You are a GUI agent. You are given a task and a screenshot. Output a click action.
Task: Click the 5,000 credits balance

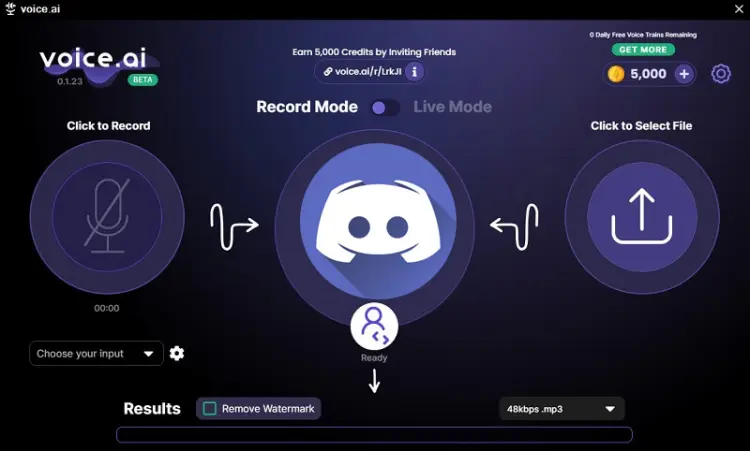coord(648,74)
